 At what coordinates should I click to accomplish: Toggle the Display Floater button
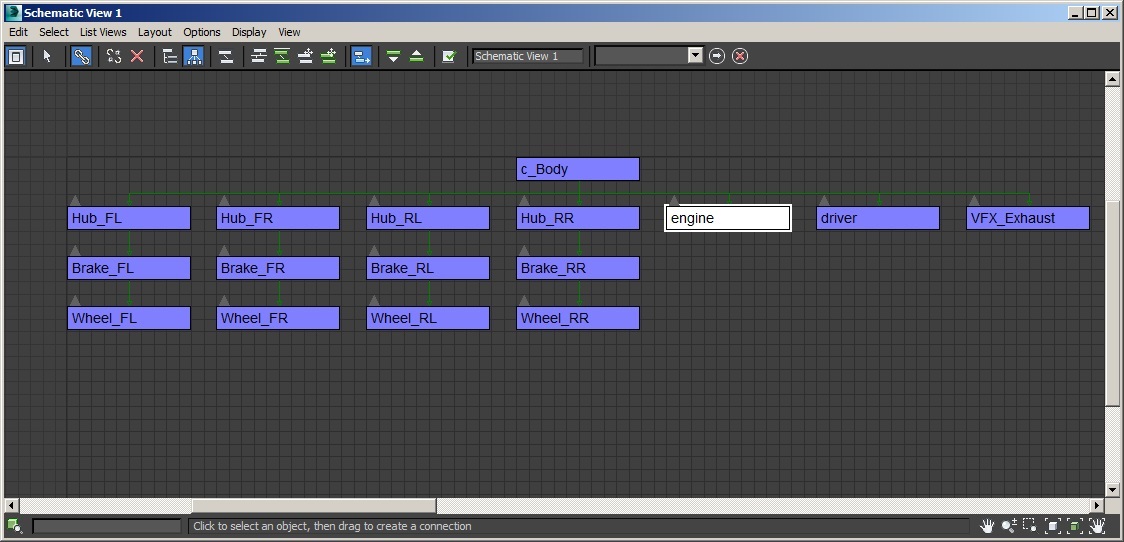(16, 56)
